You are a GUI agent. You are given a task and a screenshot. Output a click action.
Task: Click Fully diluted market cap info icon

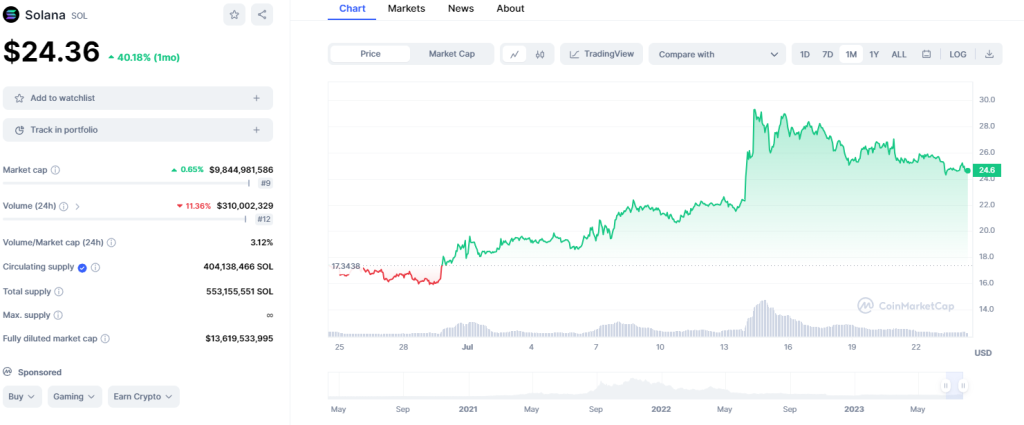[x=105, y=339]
